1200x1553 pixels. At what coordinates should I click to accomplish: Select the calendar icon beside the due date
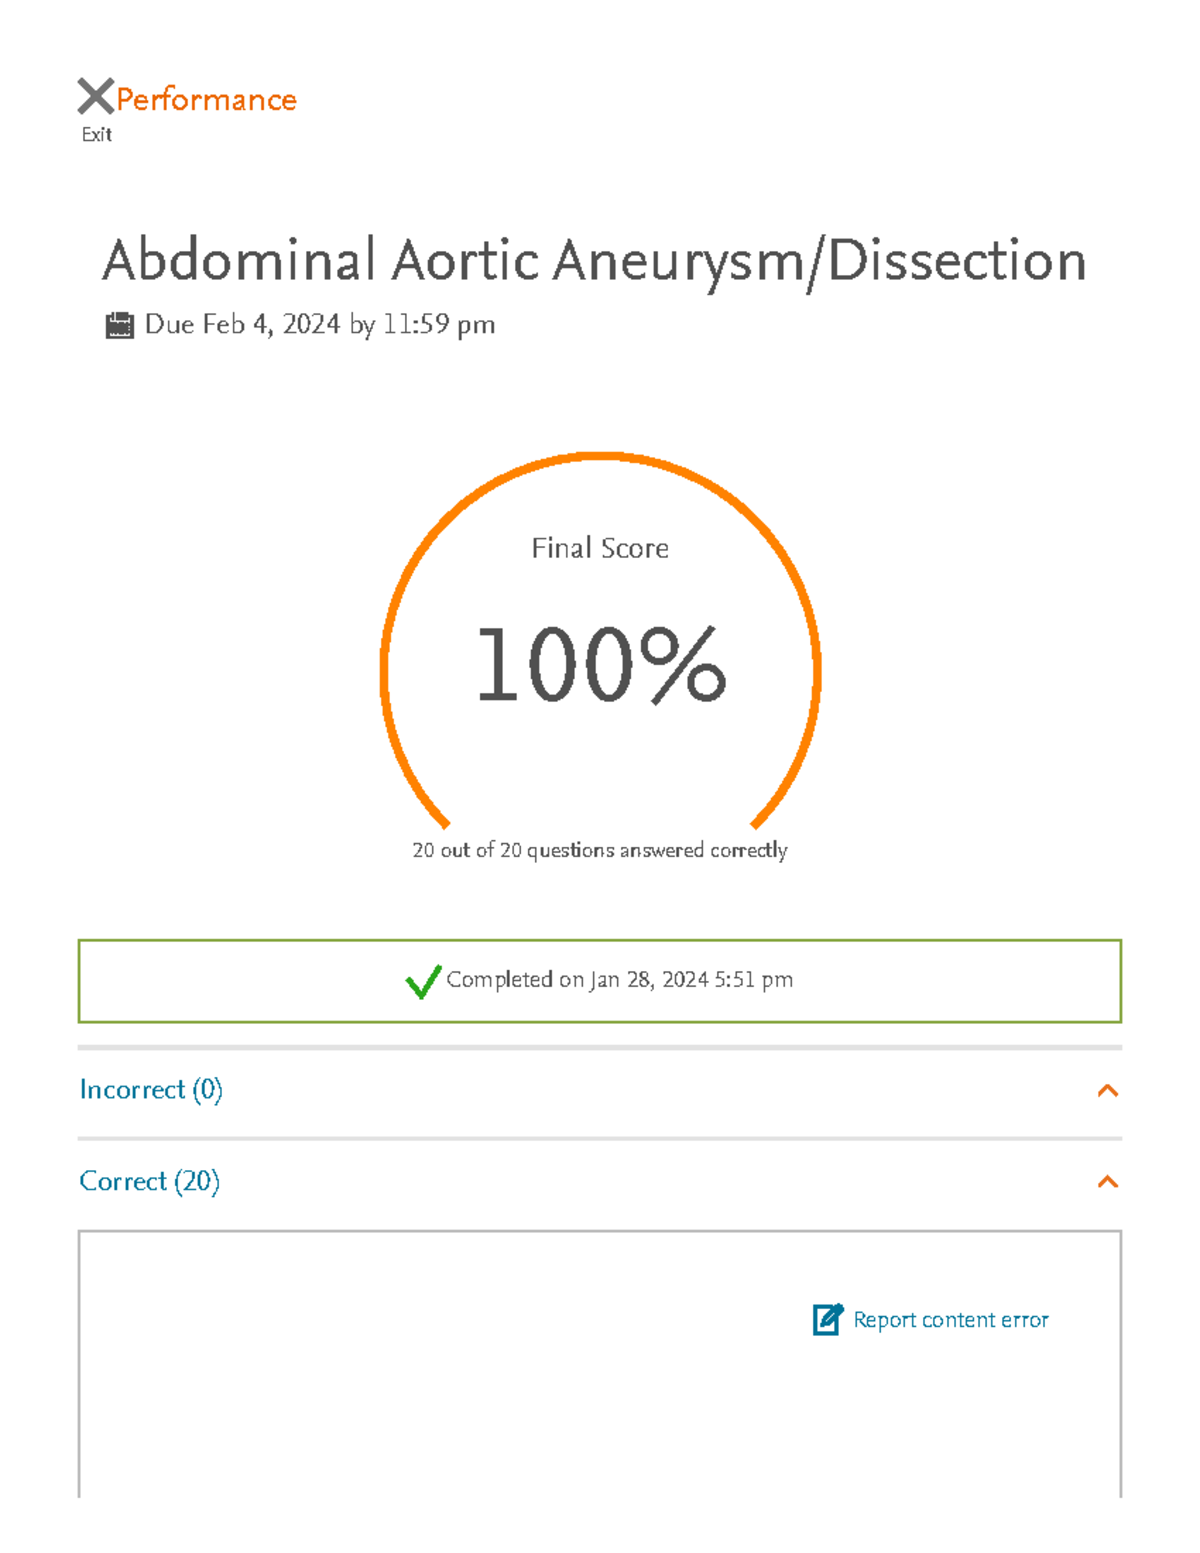[120, 322]
